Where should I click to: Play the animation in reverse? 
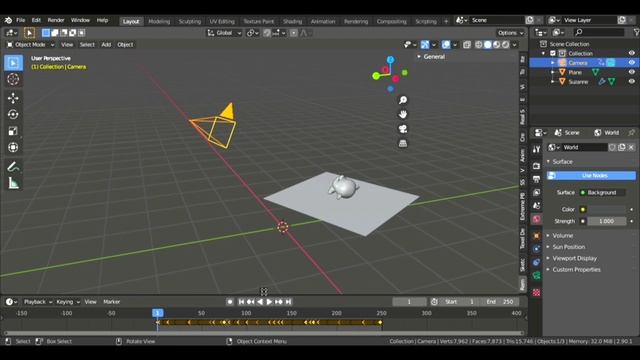(x=260, y=302)
